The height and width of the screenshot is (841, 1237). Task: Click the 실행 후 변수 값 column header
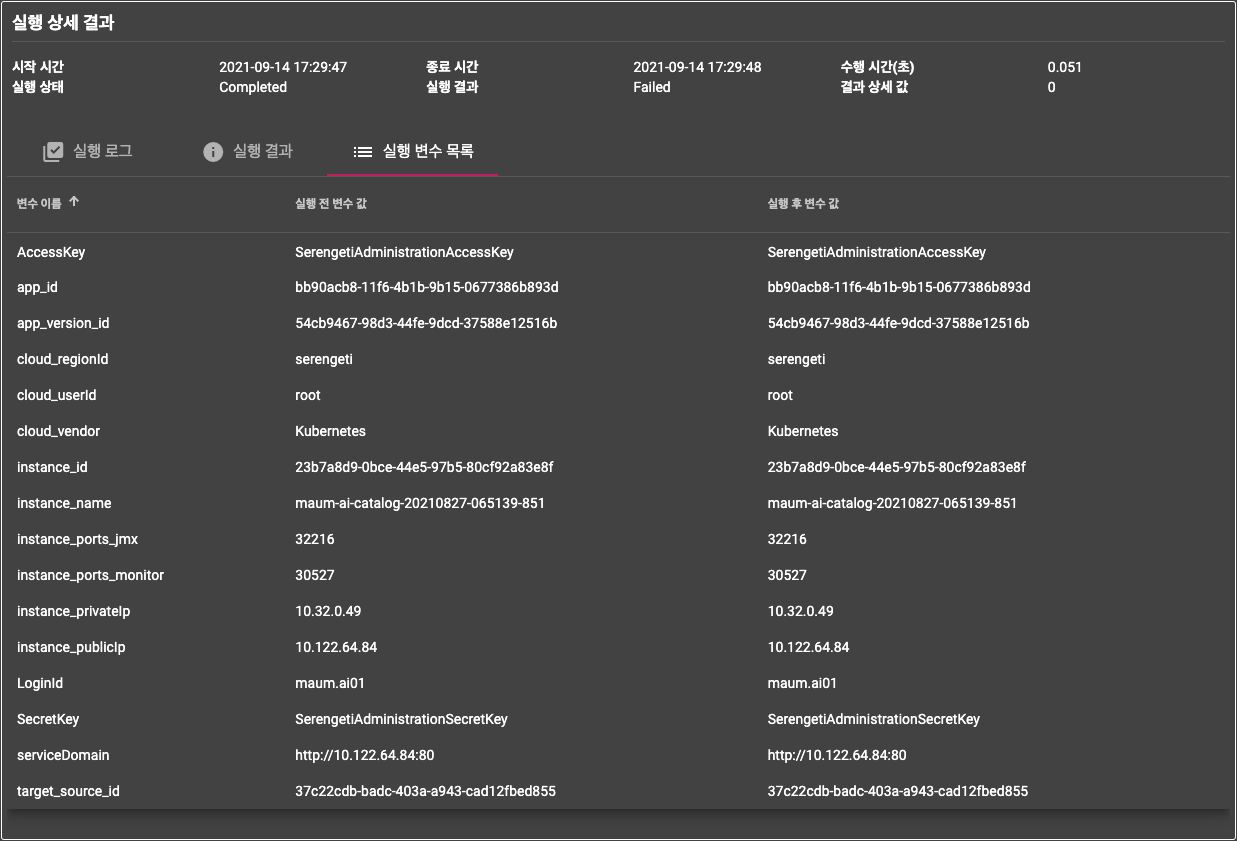pyautogui.click(x=803, y=203)
